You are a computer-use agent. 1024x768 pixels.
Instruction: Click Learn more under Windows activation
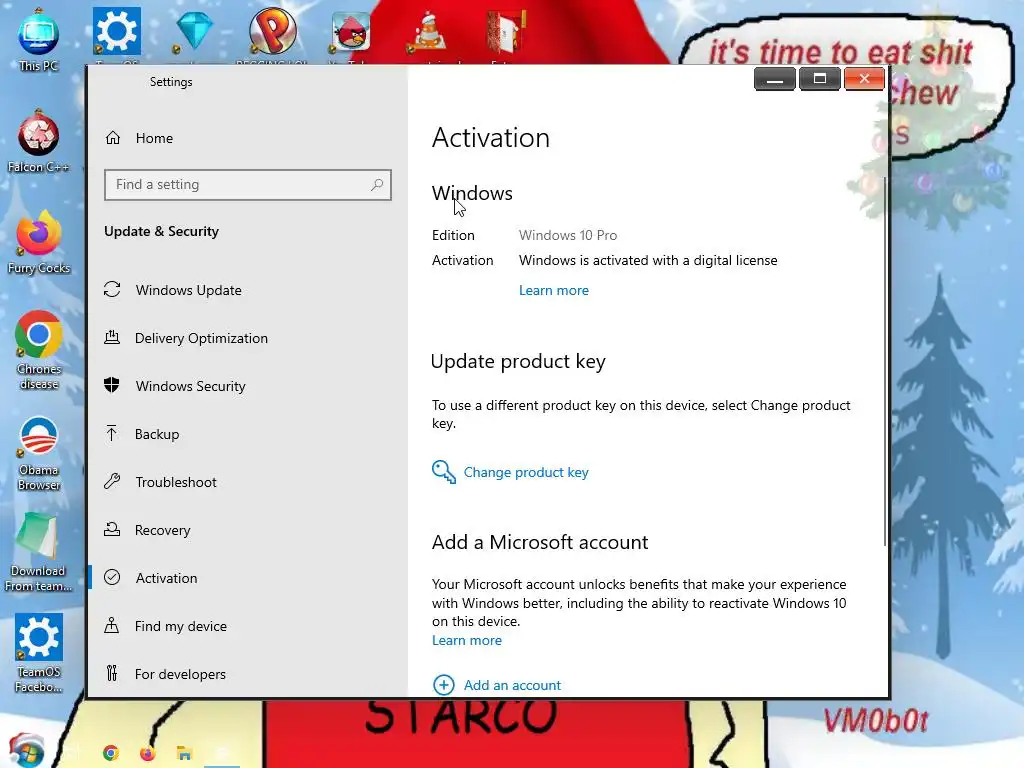click(554, 290)
